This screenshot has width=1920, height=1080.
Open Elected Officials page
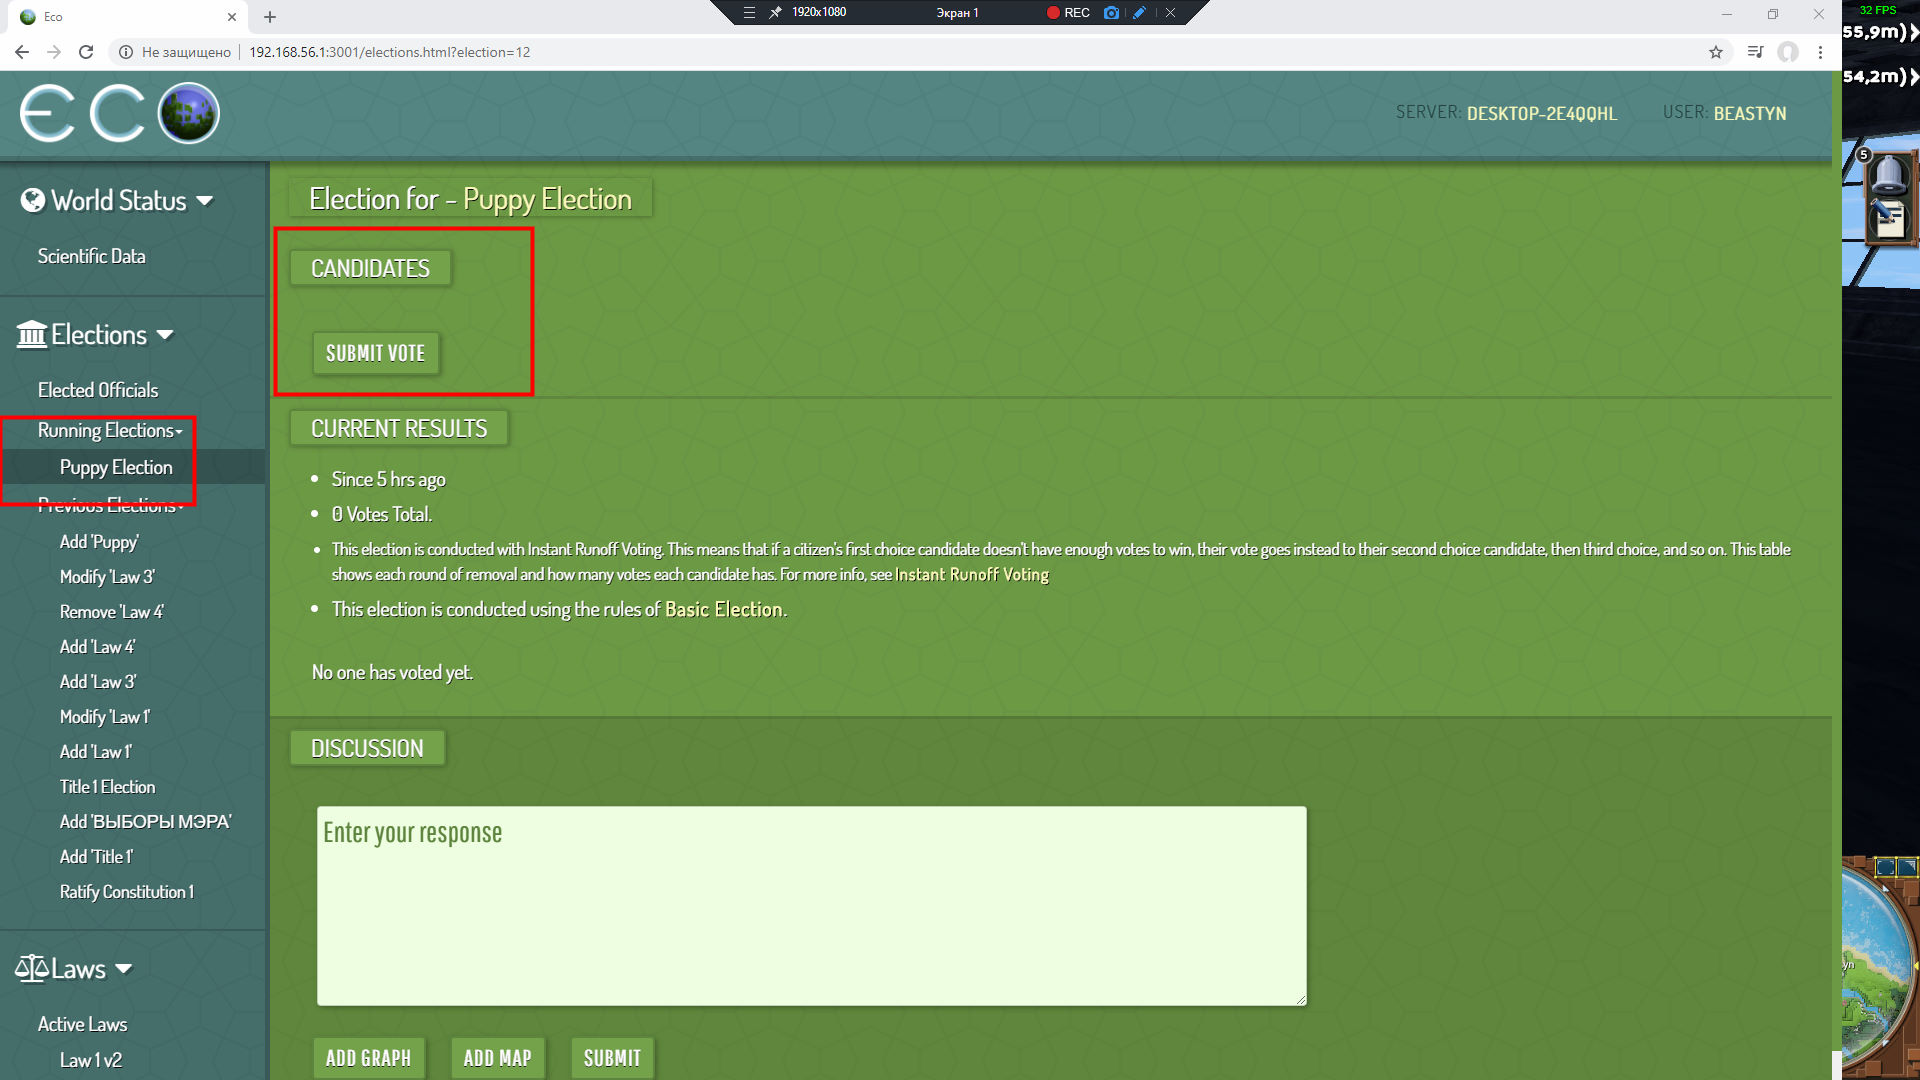(x=98, y=390)
